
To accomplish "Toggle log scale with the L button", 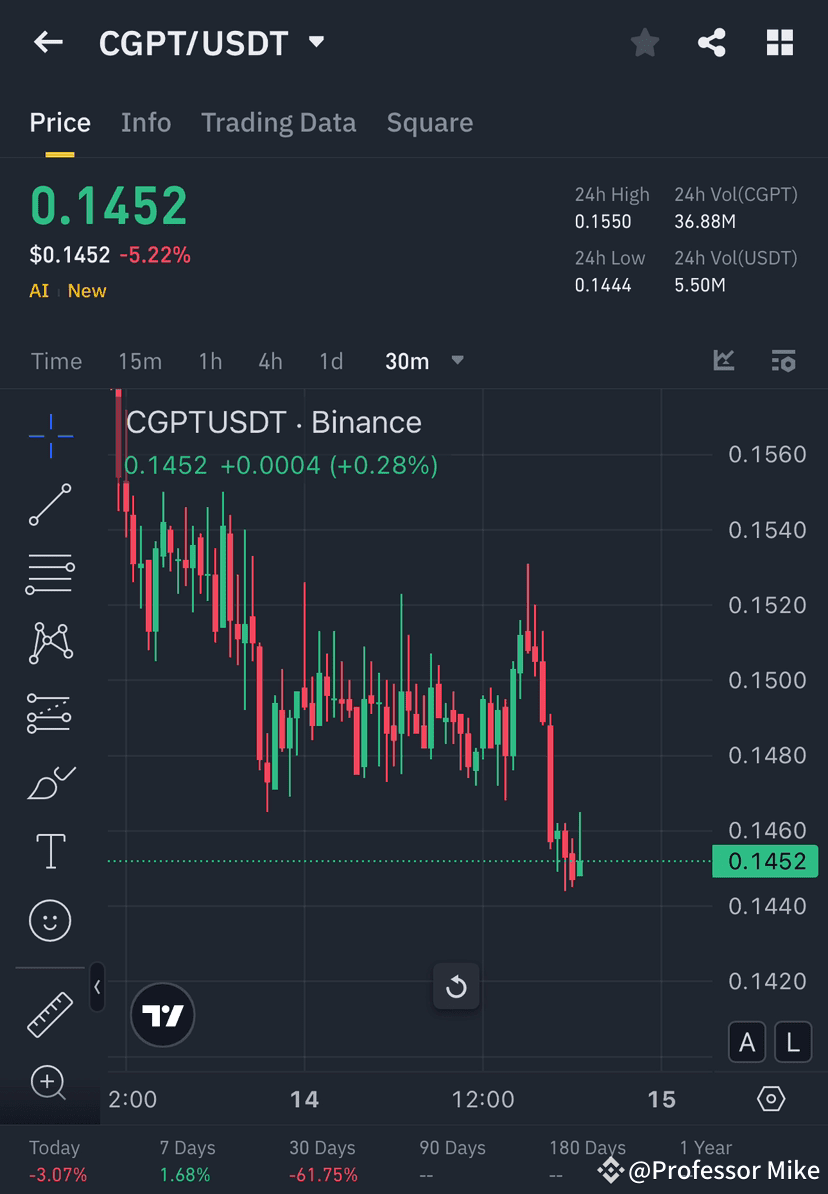I will tap(793, 1041).
